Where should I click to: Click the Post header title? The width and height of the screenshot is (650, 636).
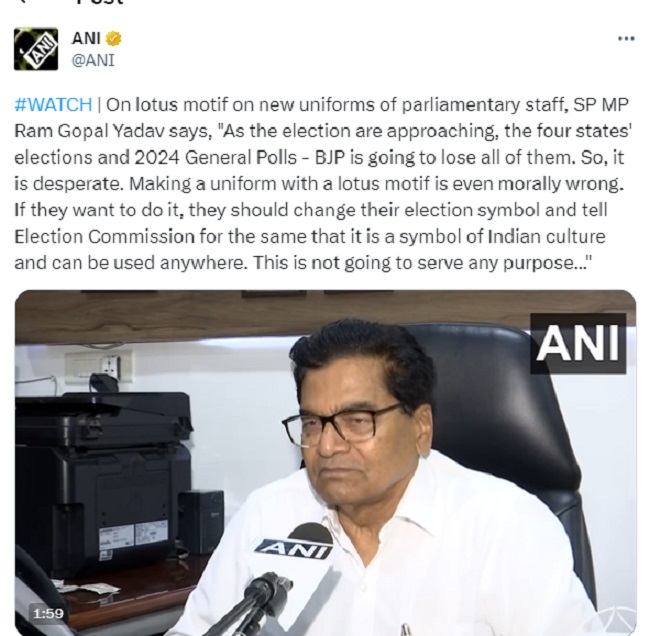[100, 3]
